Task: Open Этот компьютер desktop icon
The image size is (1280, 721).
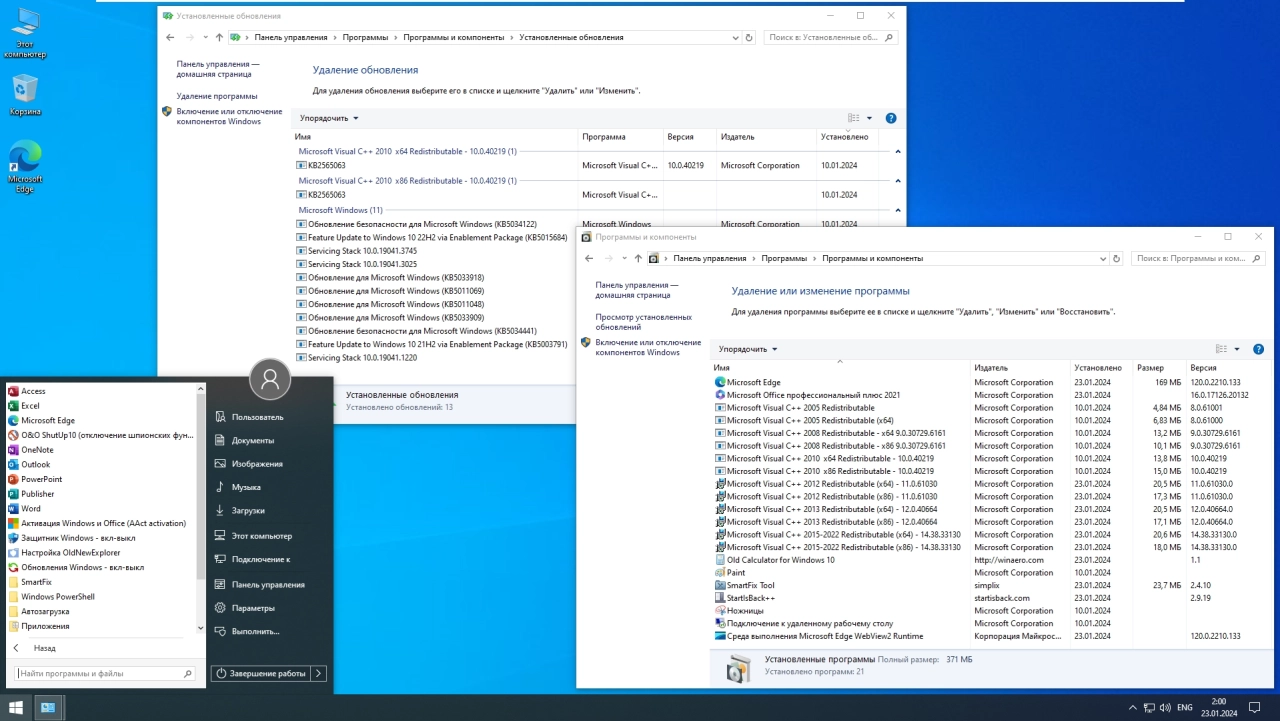Action: pos(25,32)
